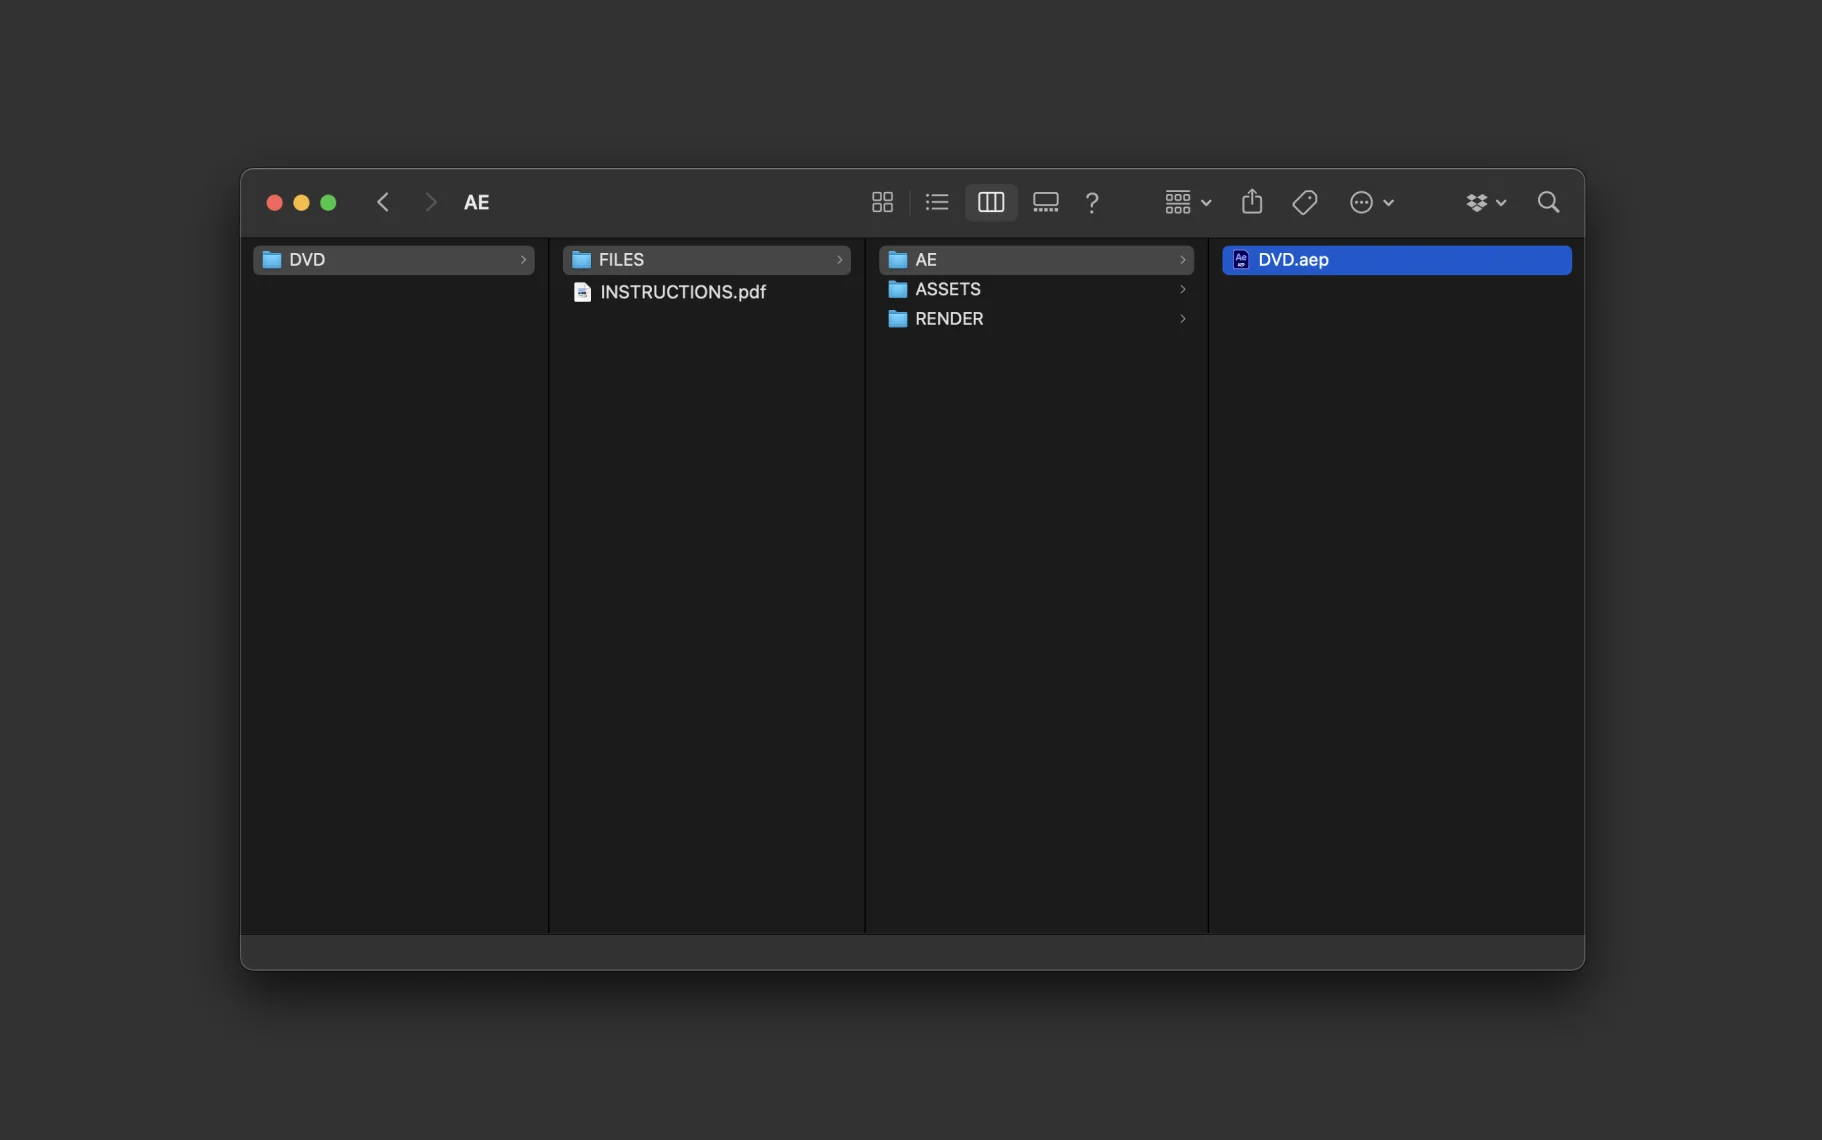Select the DVD folder

coord(393,260)
